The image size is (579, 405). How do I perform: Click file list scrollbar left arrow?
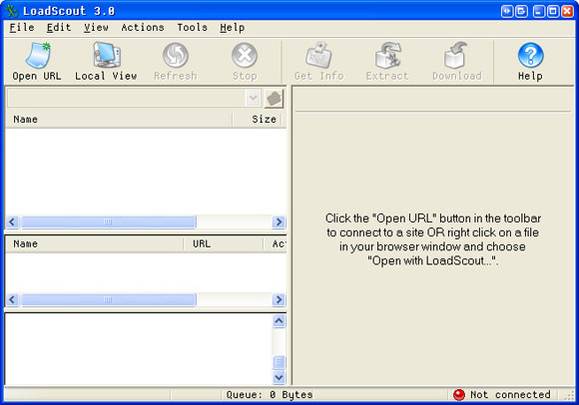pos(12,222)
